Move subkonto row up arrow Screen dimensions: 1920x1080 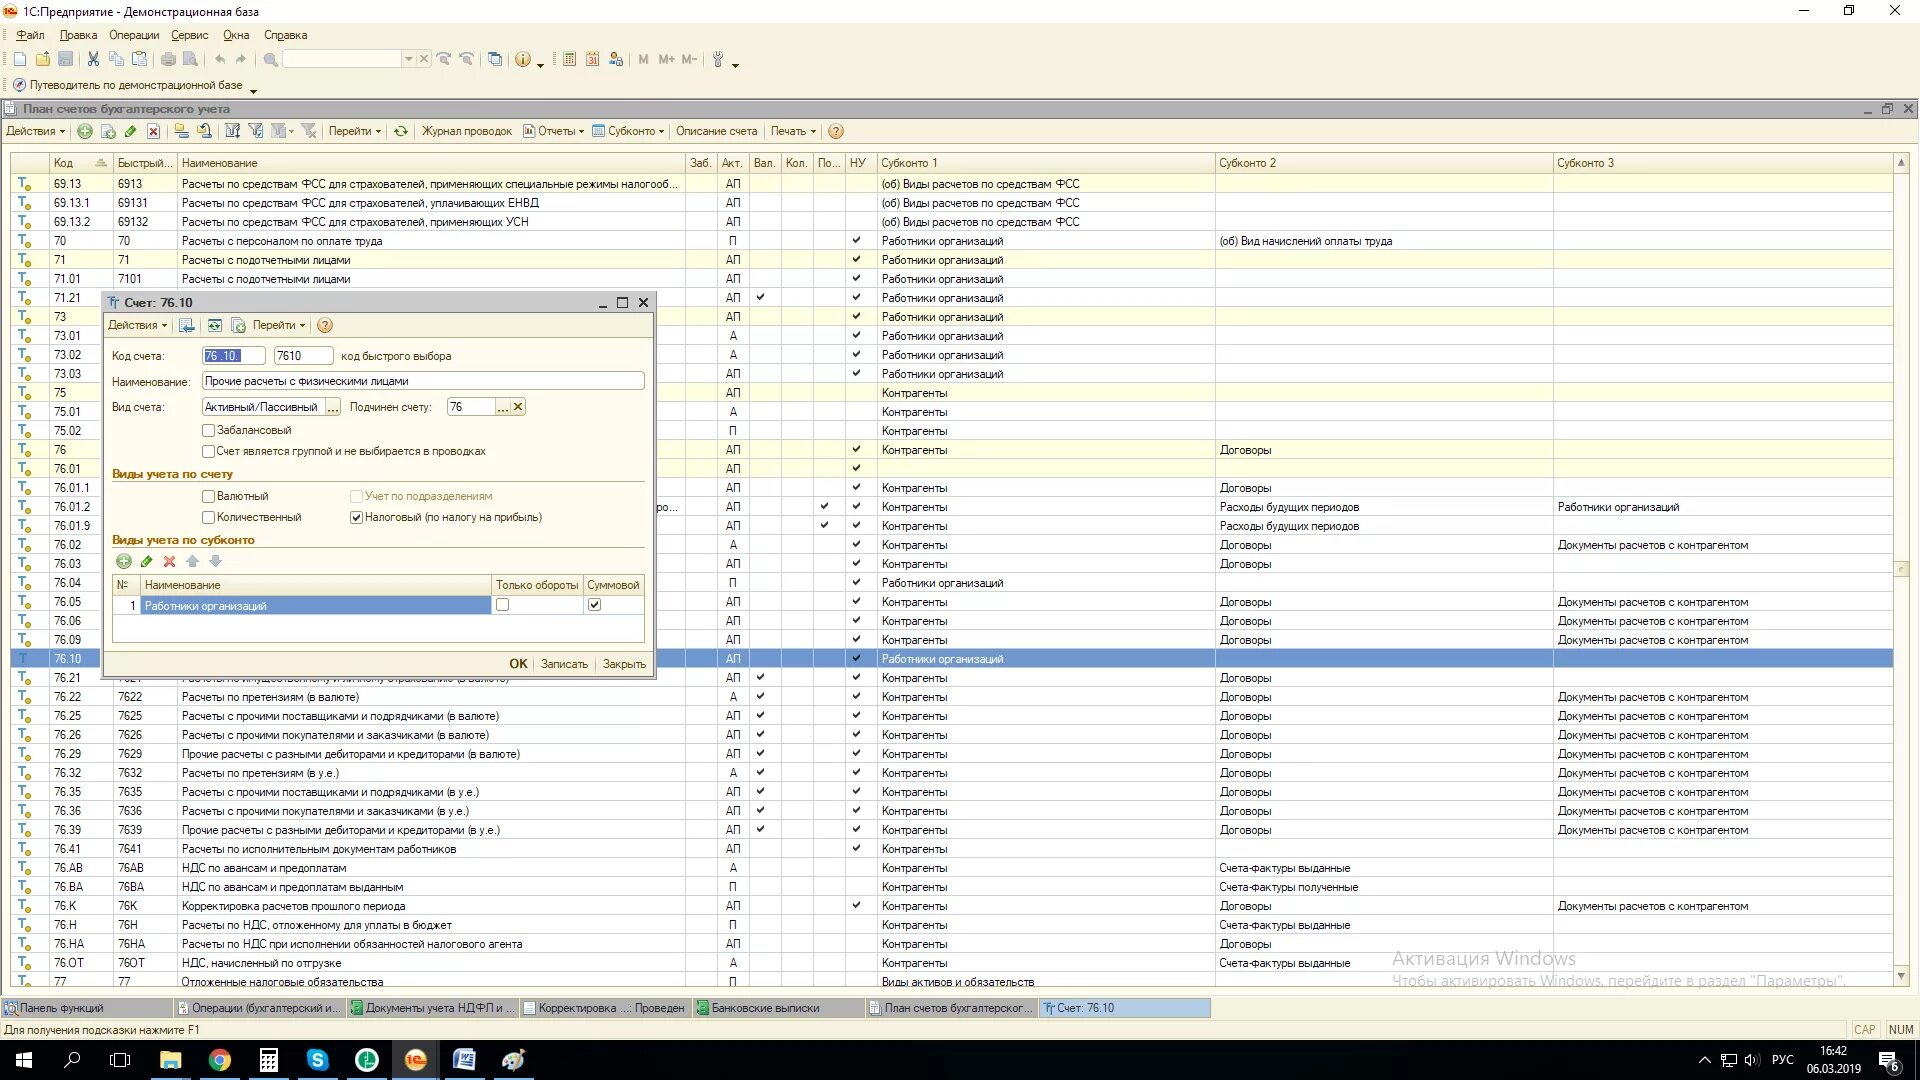click(192, 562)
